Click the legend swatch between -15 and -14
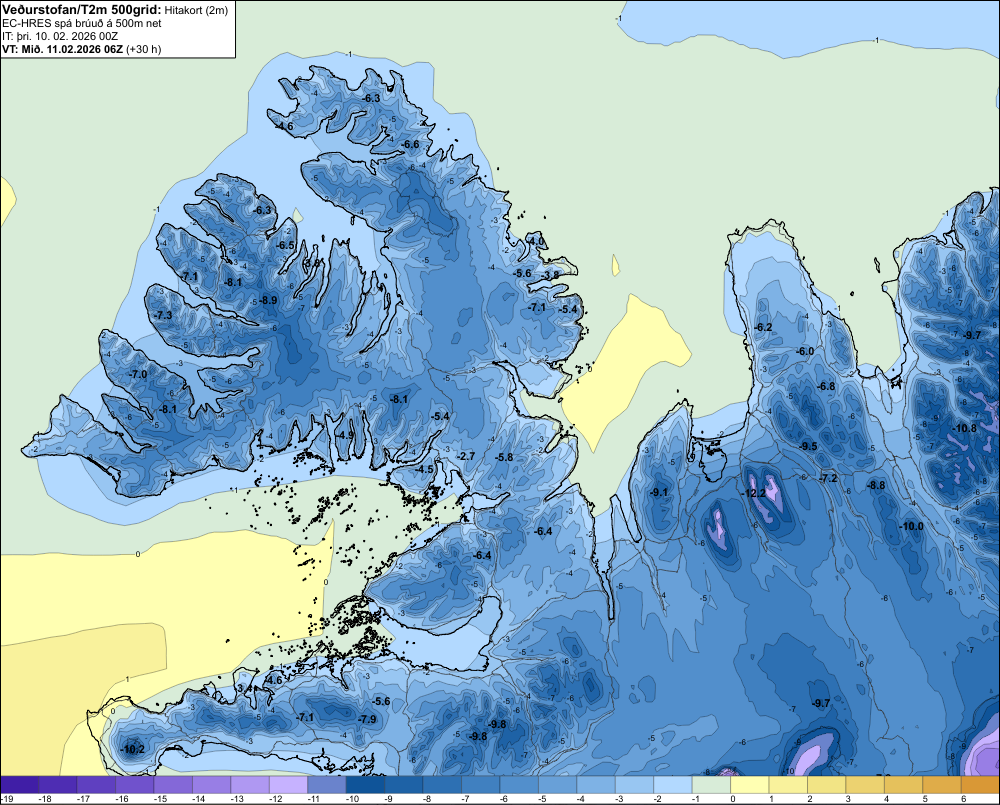 coord(173,785)
